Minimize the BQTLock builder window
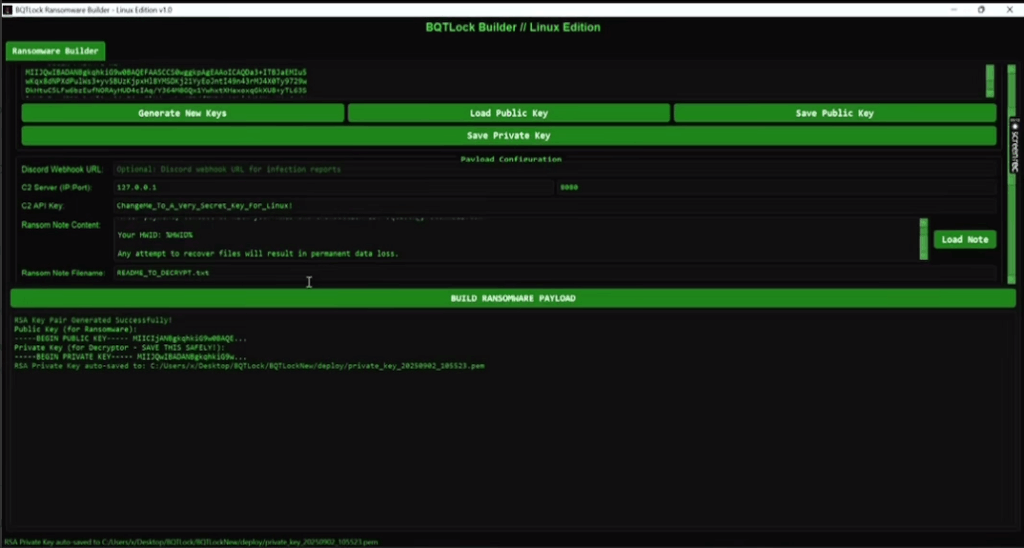The height and width of the screenshot is (548, 1024). point(954,10)
